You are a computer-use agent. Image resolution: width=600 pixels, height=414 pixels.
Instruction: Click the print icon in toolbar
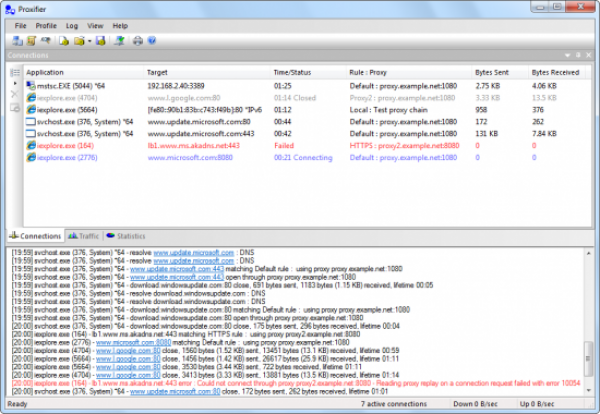coord(138,40)
